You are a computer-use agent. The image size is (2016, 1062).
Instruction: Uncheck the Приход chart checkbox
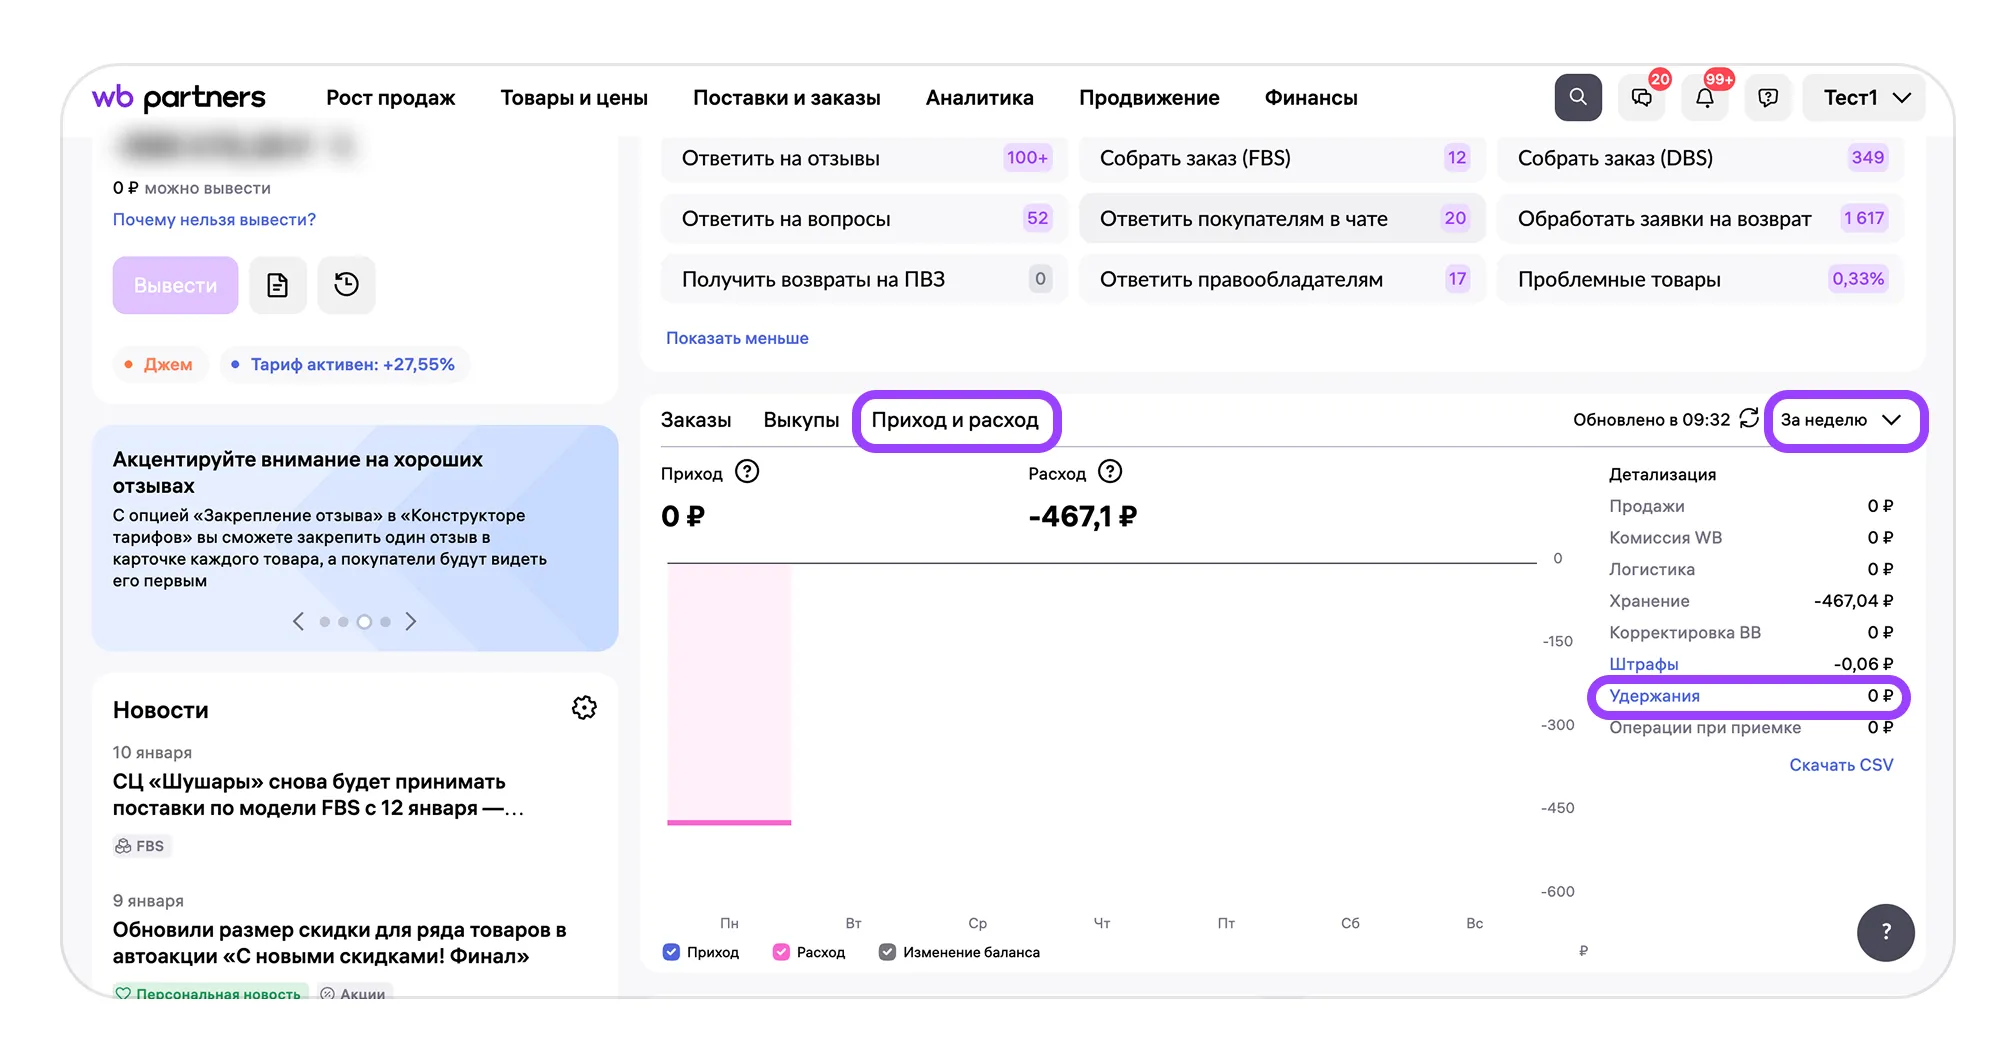(671, 952)
